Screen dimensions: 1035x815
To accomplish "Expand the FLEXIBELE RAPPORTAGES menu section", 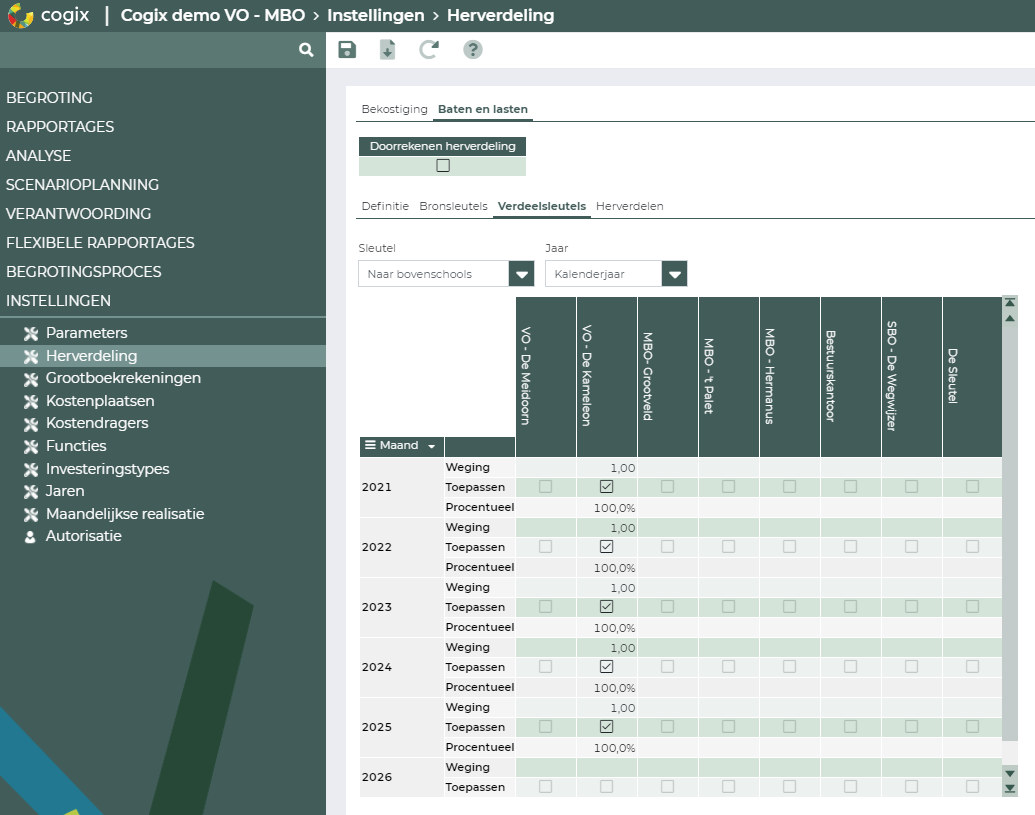I will 100,243.
